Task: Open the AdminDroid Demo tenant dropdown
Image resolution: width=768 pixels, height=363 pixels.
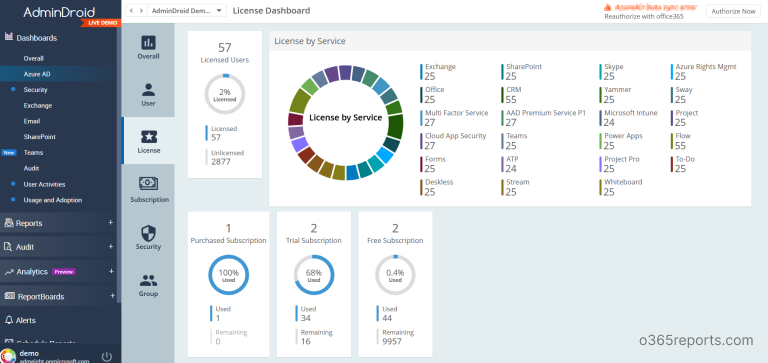Action: pyautogui.click(x=187, y=10)
